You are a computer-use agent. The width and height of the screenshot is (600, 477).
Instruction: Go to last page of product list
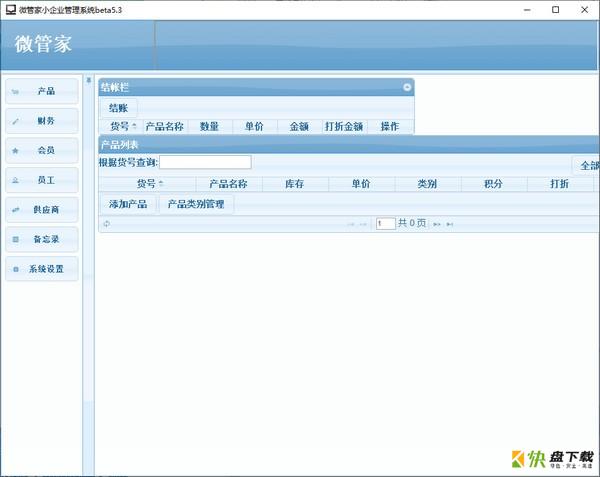[x=450, y=224]
